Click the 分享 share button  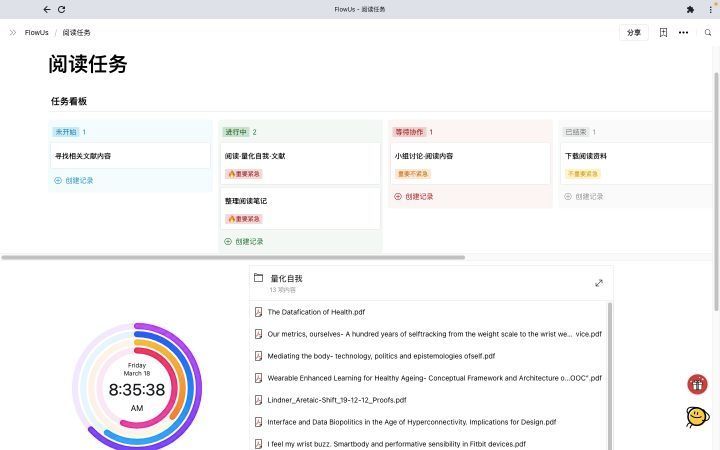click(x=634, y=33)
